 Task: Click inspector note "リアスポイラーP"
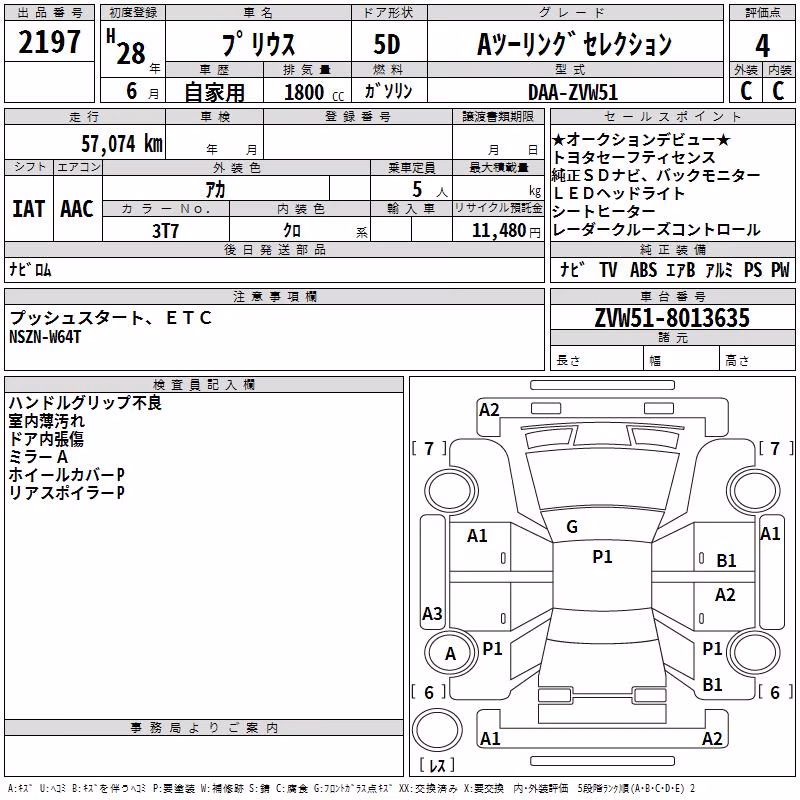(66, 492)
